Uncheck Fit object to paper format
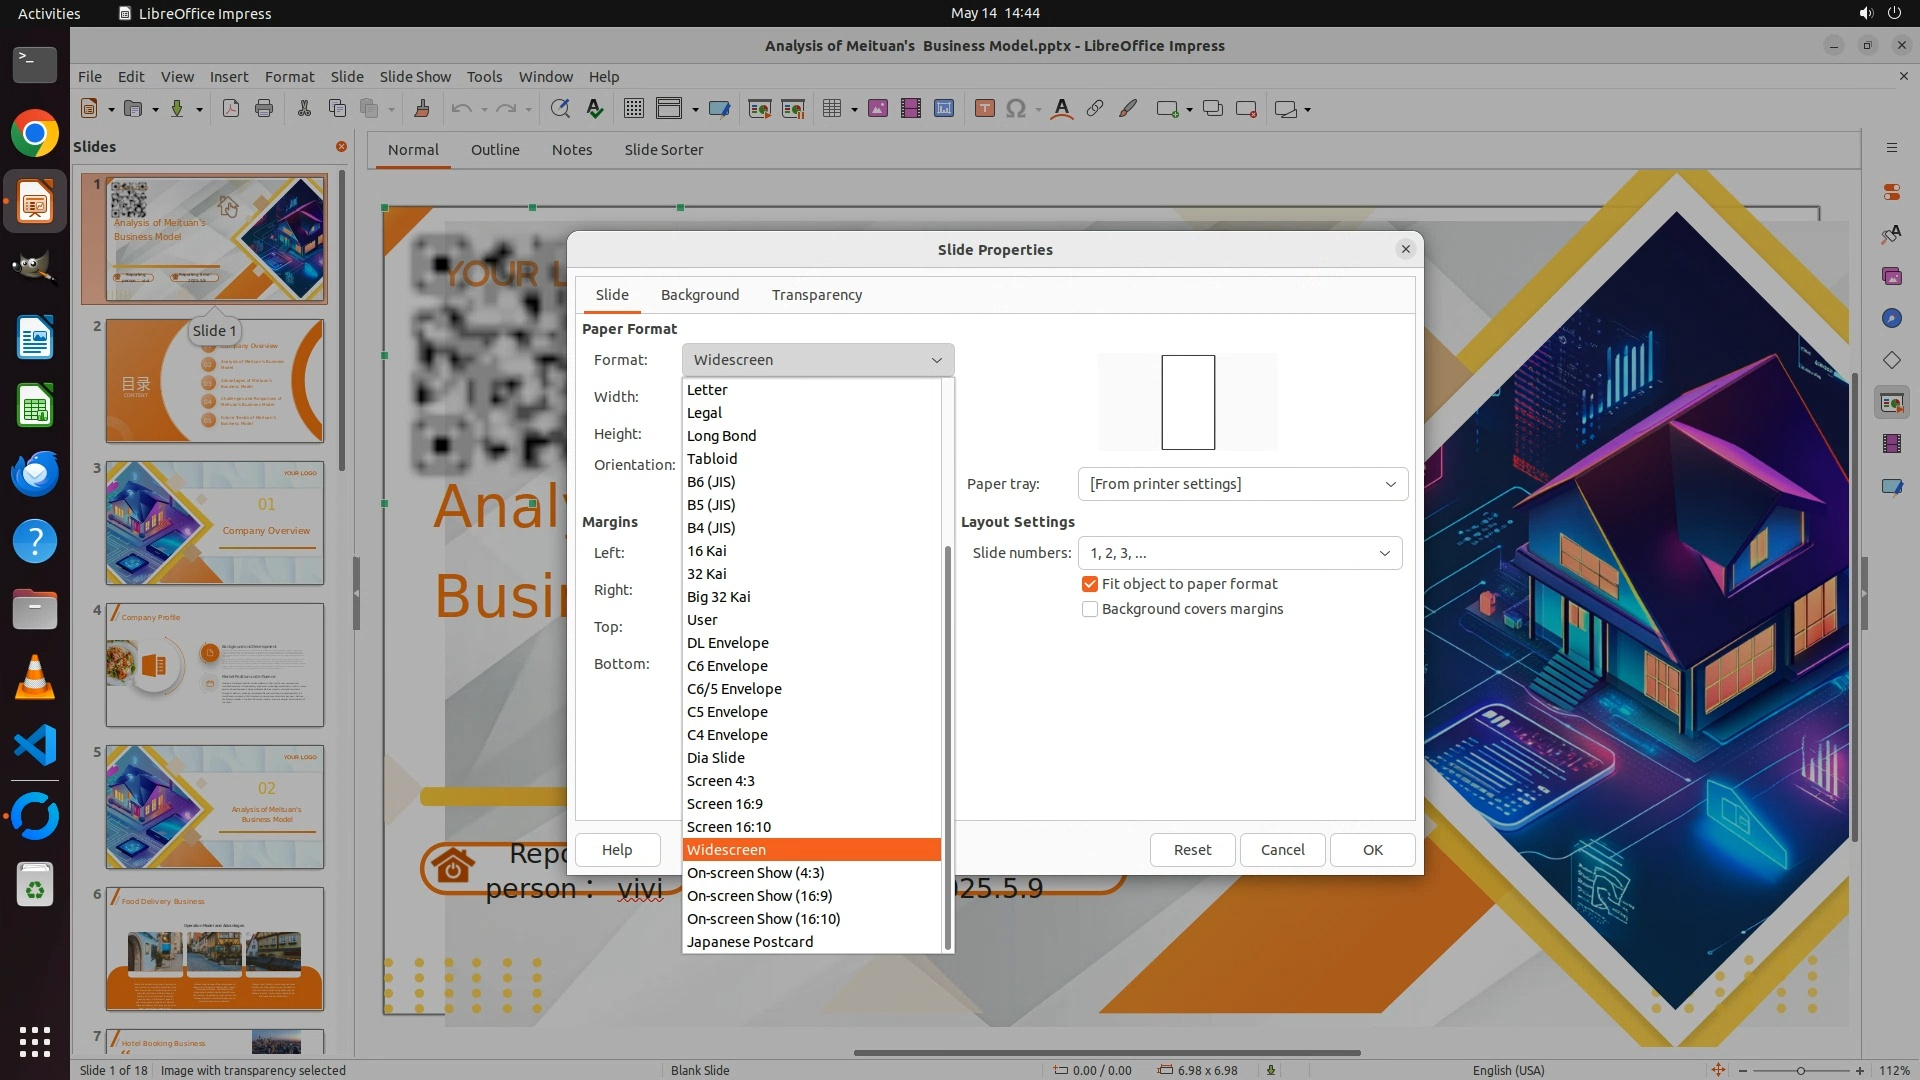The image size is (1920, 1080). (1090, 584)
